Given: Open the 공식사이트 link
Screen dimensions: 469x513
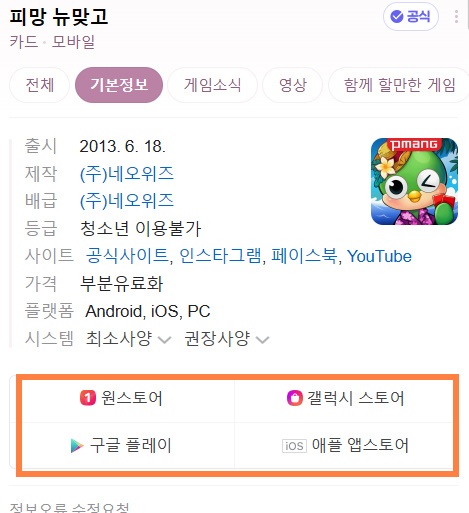Looking at the screenshot, I should 127,256.
